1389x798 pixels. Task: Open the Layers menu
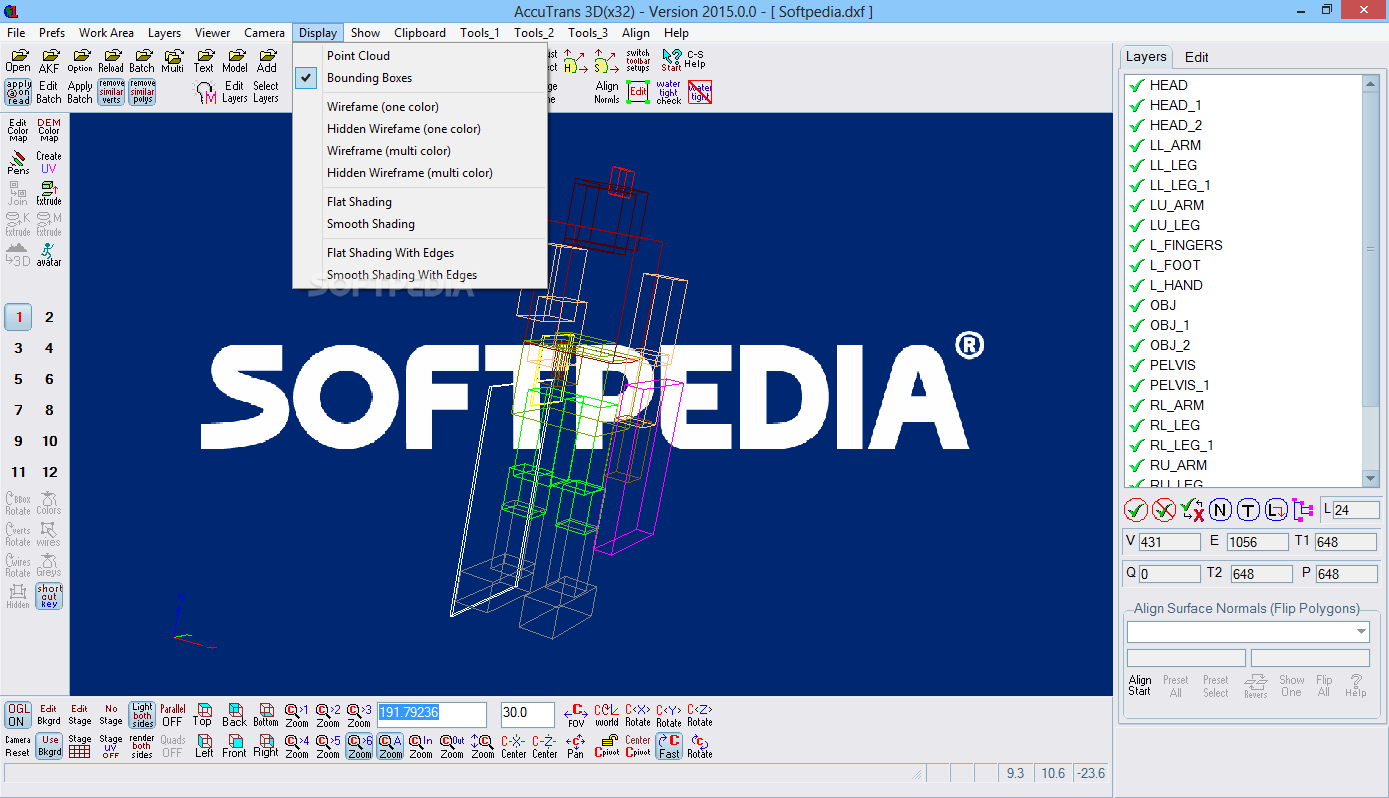pos(165,33)
